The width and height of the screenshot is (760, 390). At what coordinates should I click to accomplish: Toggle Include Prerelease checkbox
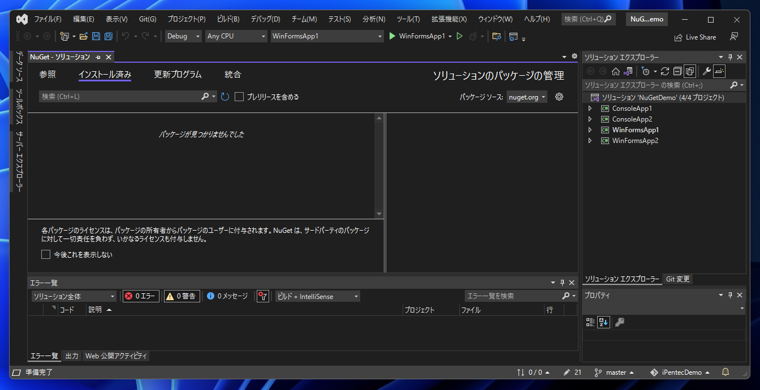pos(239,97)
